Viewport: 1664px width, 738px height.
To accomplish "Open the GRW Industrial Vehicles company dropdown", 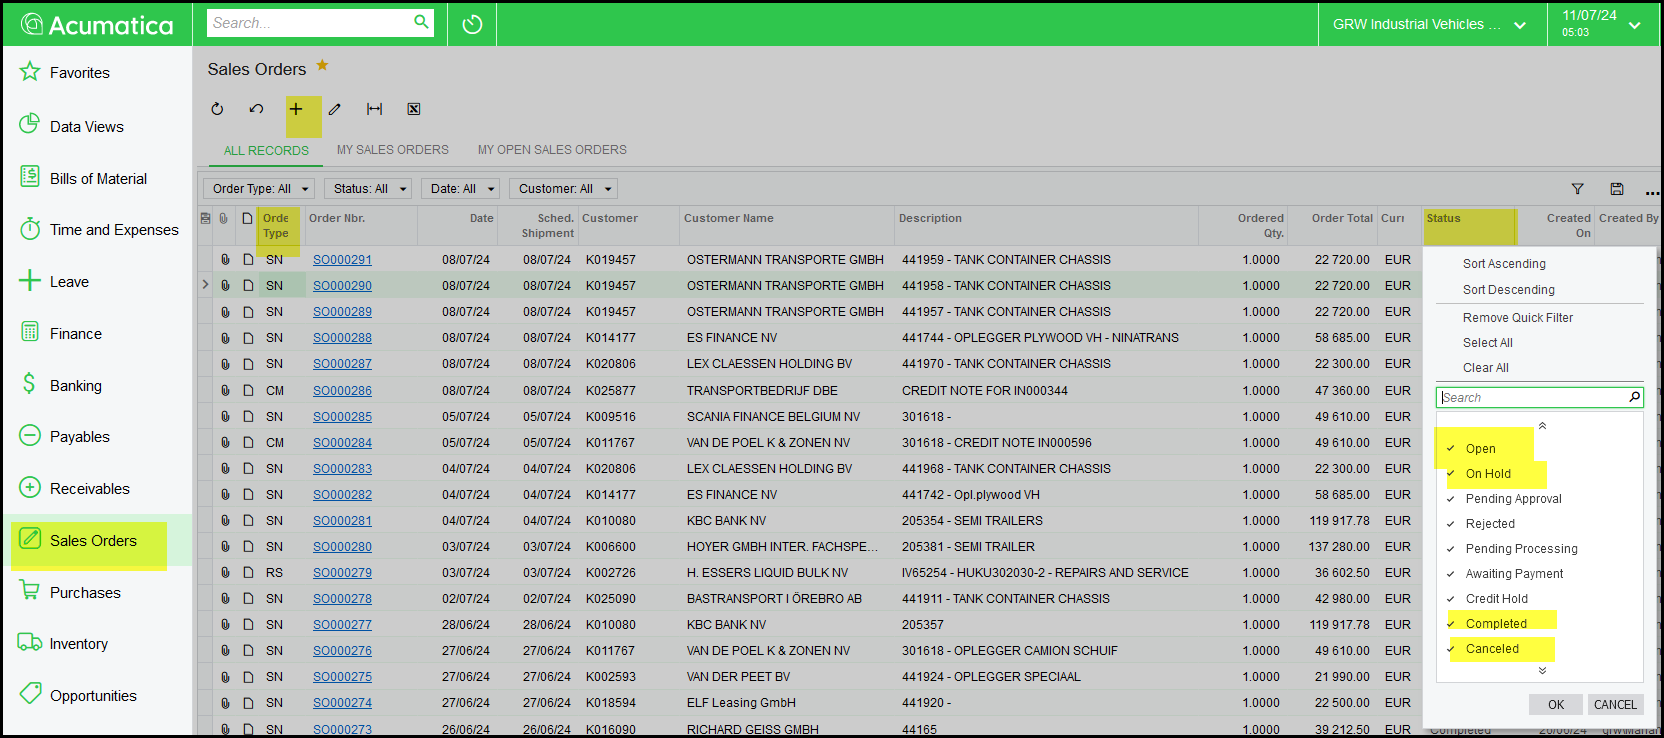I will pos(1428,25).
